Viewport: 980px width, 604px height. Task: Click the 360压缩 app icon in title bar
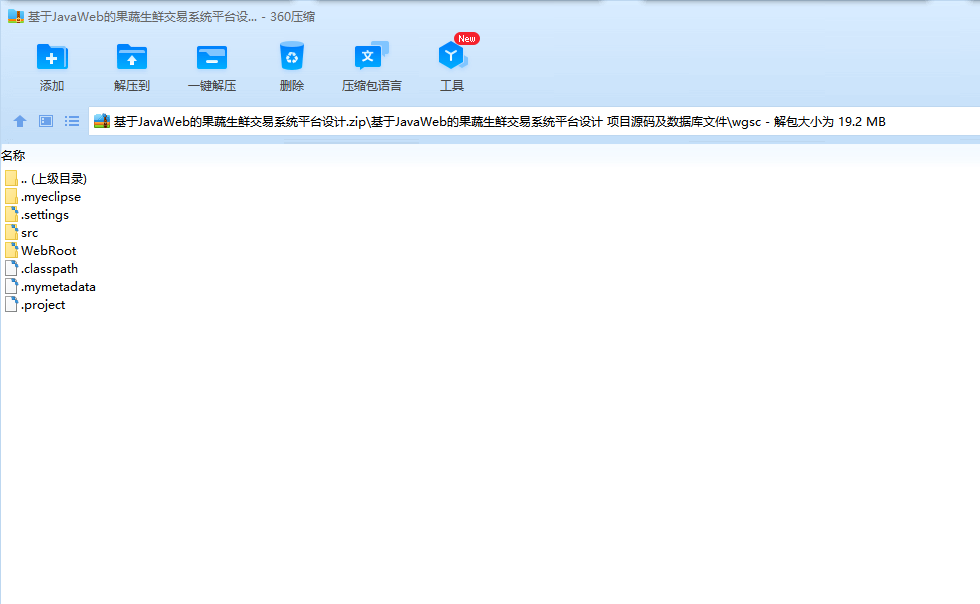pyautogui.click(x=16, y=16)
